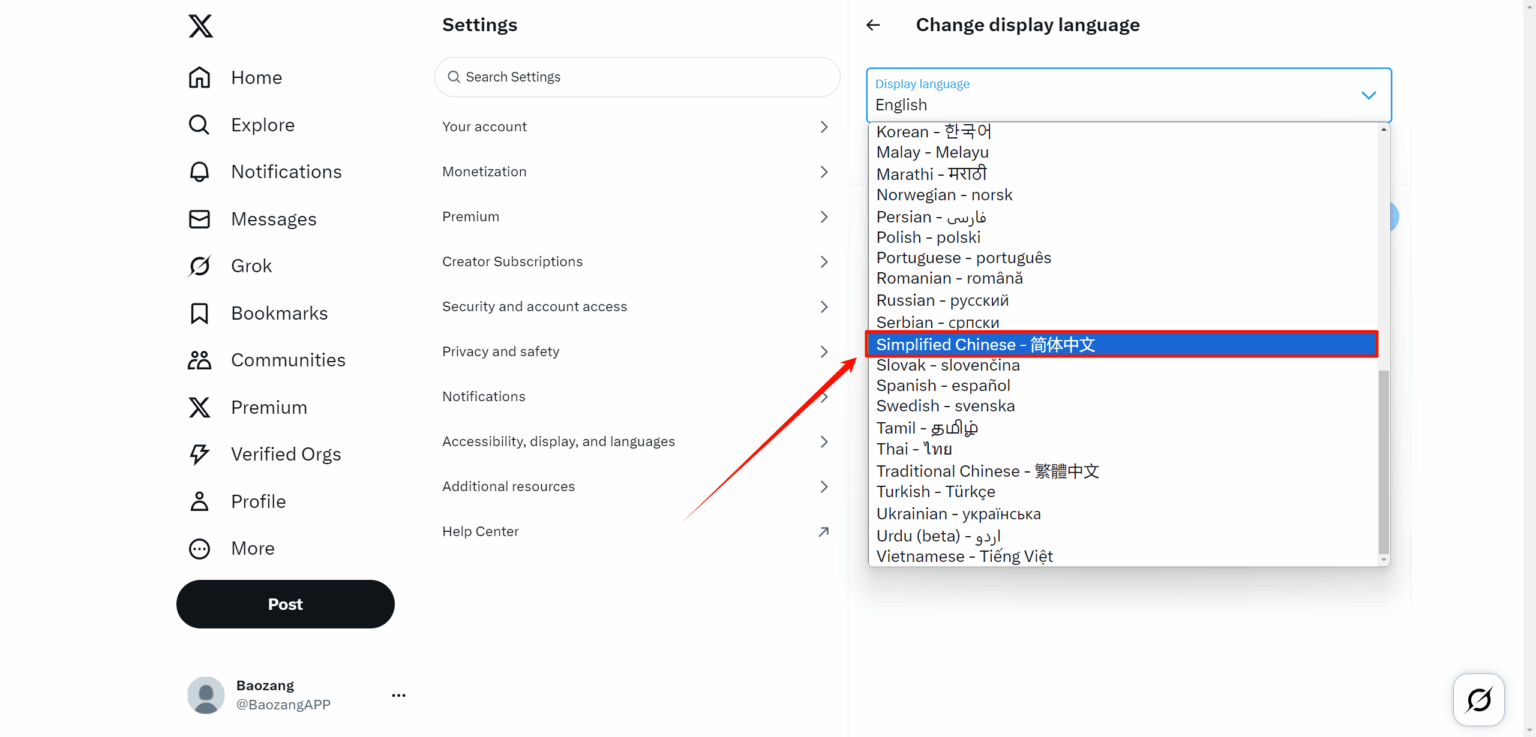Click the language list scrollbar
The image size is (1536, 737).
tap(1383, 460)
